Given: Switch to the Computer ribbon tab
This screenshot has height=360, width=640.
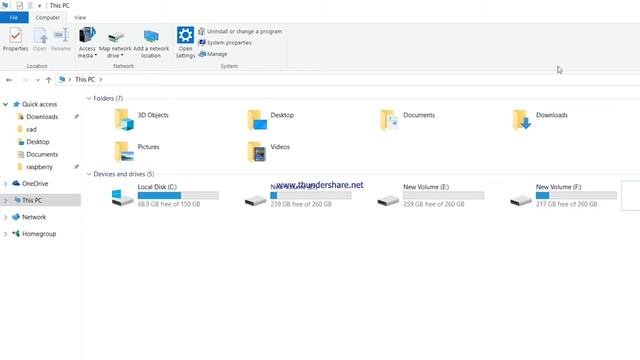Looking at the screenshot, I should [x=47, y=18].
